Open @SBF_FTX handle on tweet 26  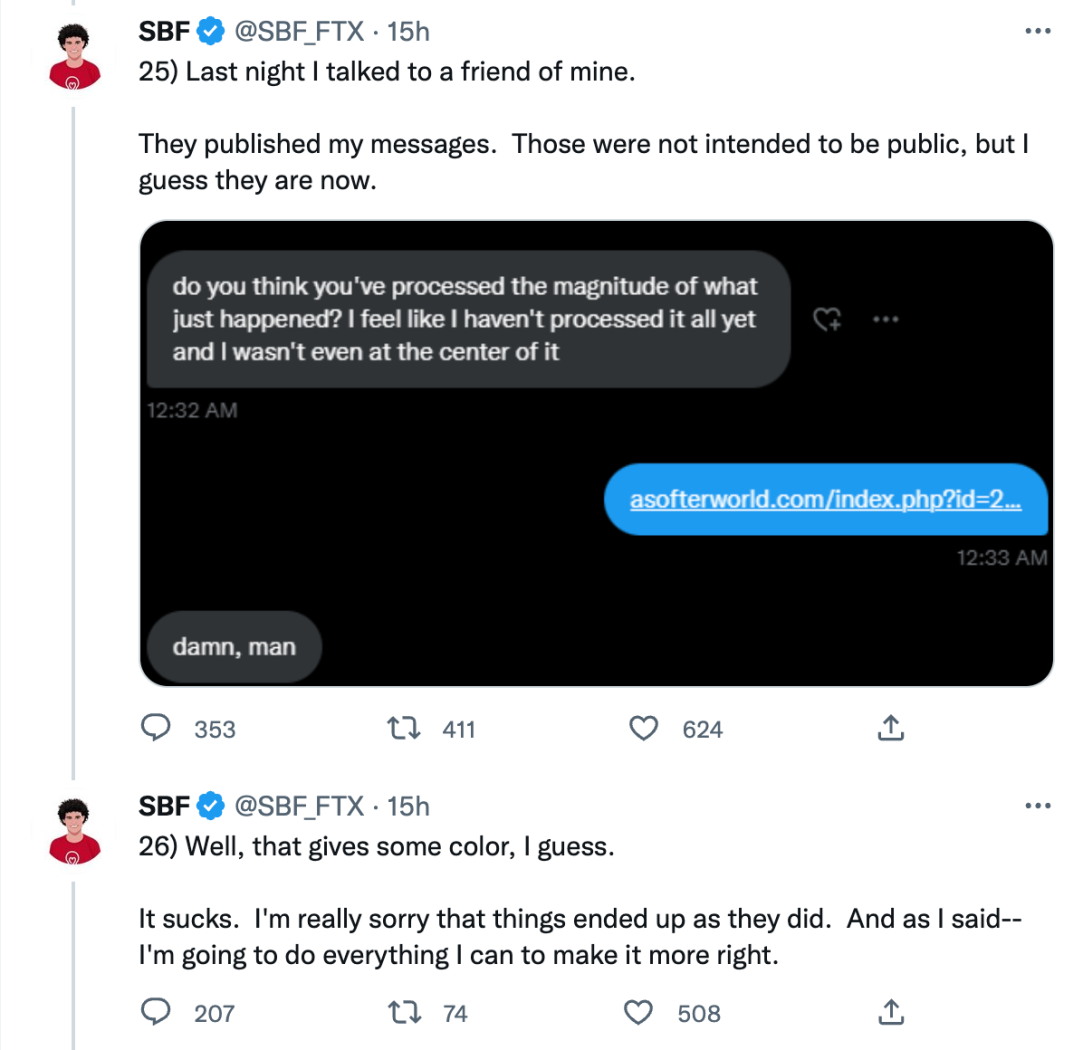tap(298, 805)
